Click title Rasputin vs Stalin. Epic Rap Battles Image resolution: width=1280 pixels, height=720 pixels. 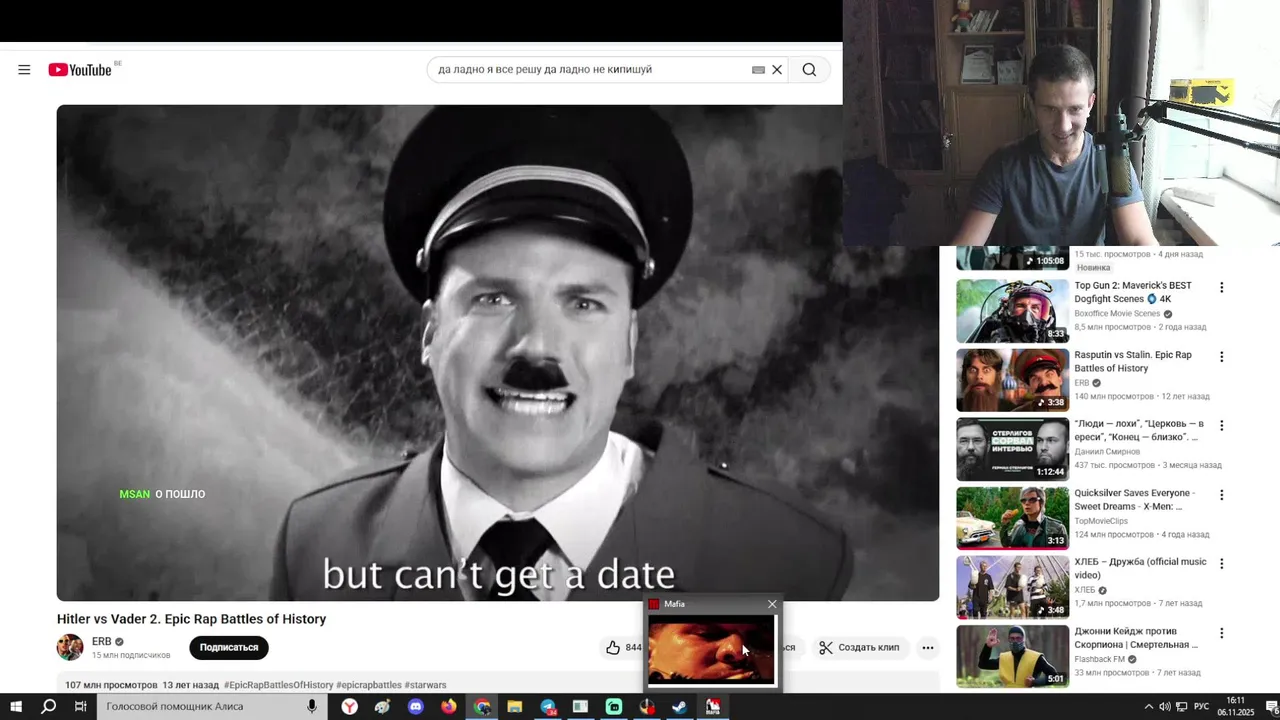point(1133,361)
